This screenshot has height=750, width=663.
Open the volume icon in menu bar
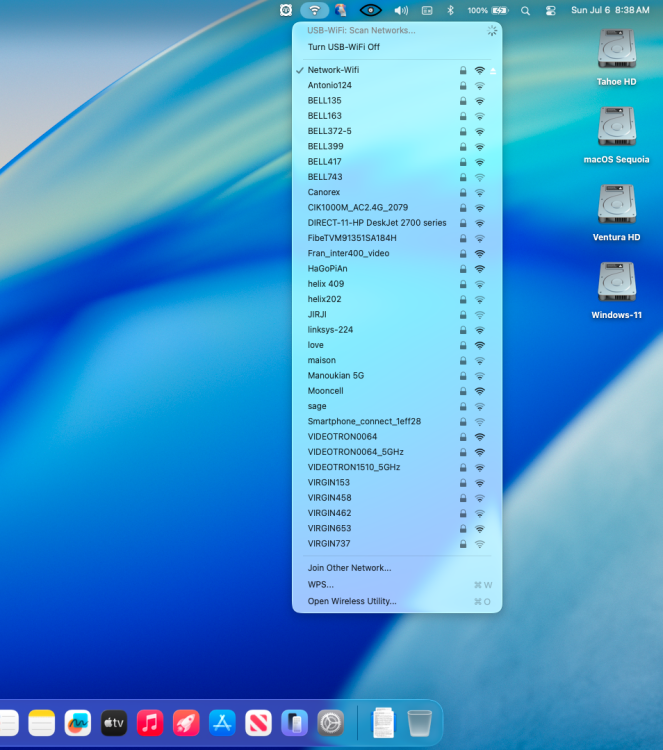(x=401, y=11)
